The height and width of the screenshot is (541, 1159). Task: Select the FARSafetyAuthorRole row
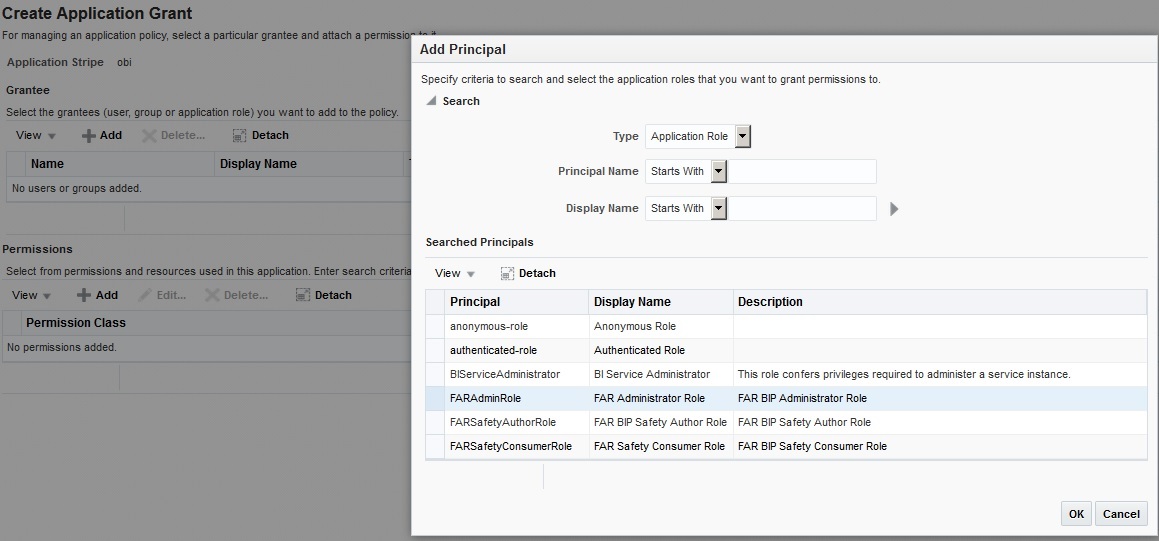point(503,422)
